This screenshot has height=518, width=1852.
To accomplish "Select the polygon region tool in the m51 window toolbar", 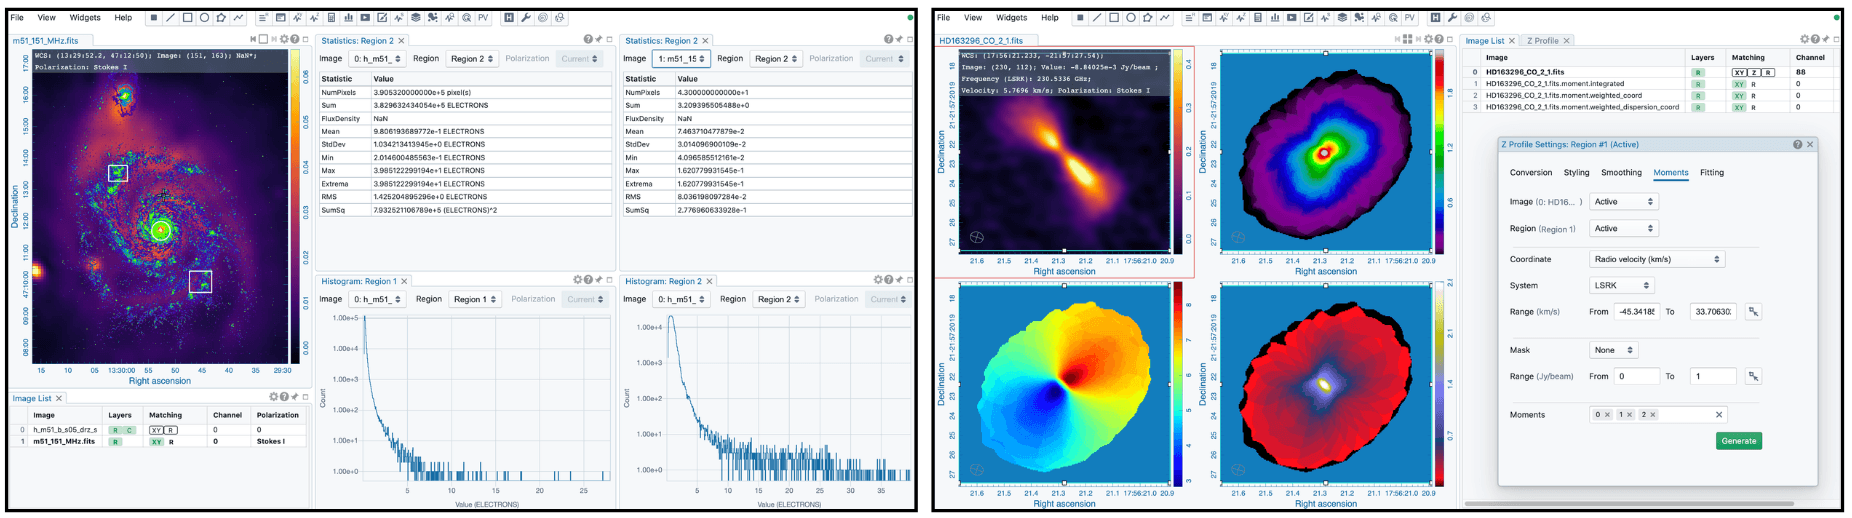I will pyautogui.click(x=221, y=17).
